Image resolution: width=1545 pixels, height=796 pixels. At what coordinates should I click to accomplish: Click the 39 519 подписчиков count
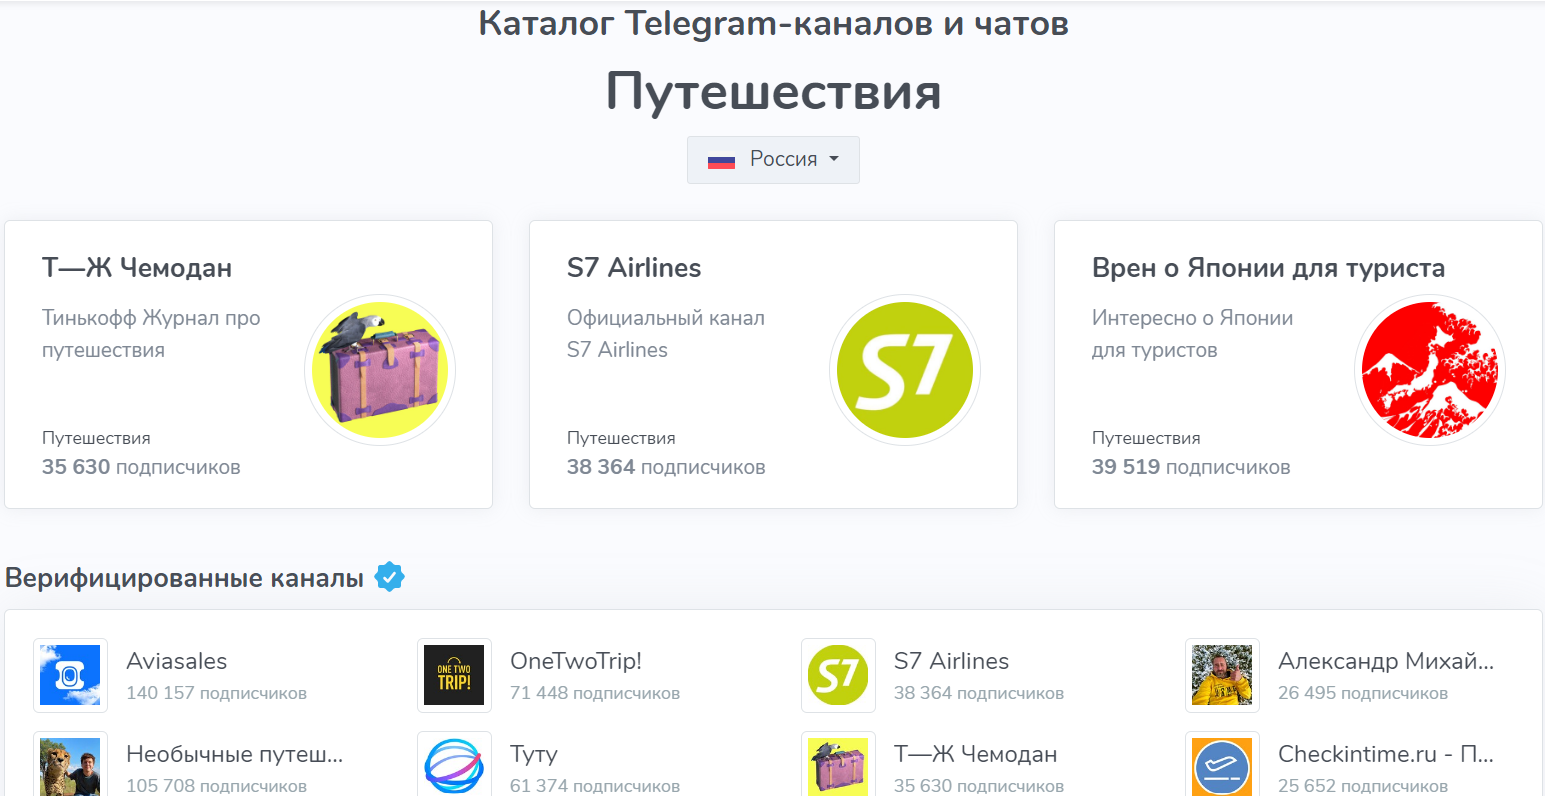click(x=1191, y=467)
